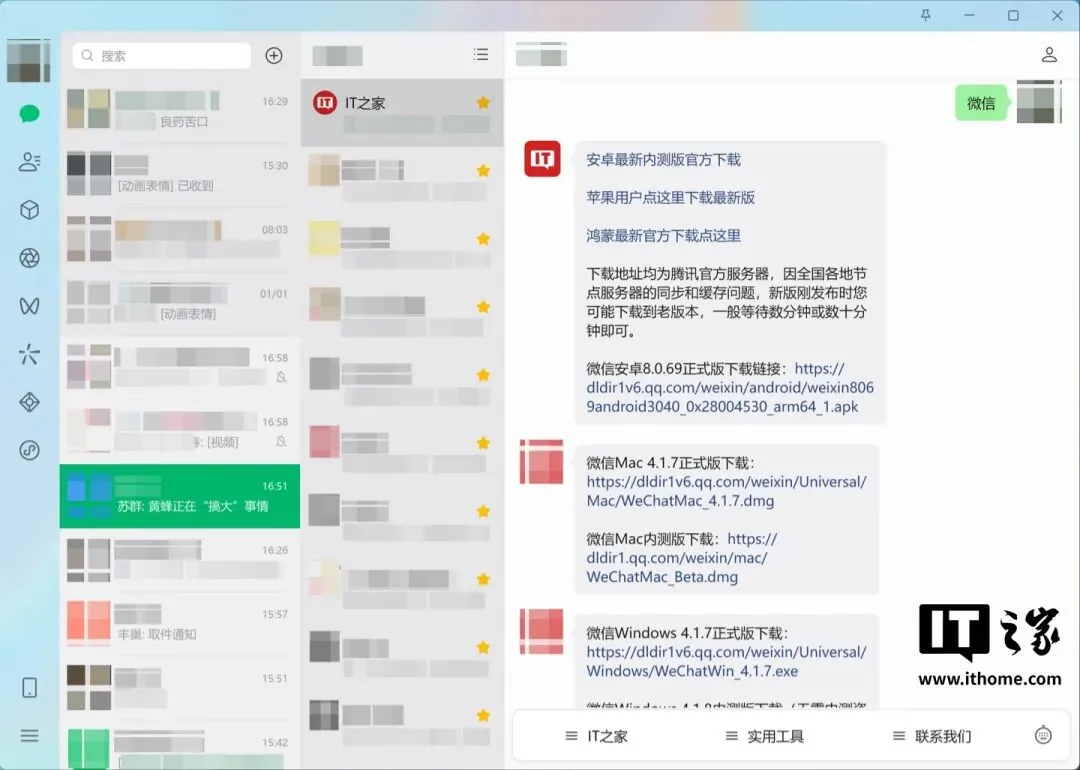Open Moments using the aperture icon

pos(28,258)
